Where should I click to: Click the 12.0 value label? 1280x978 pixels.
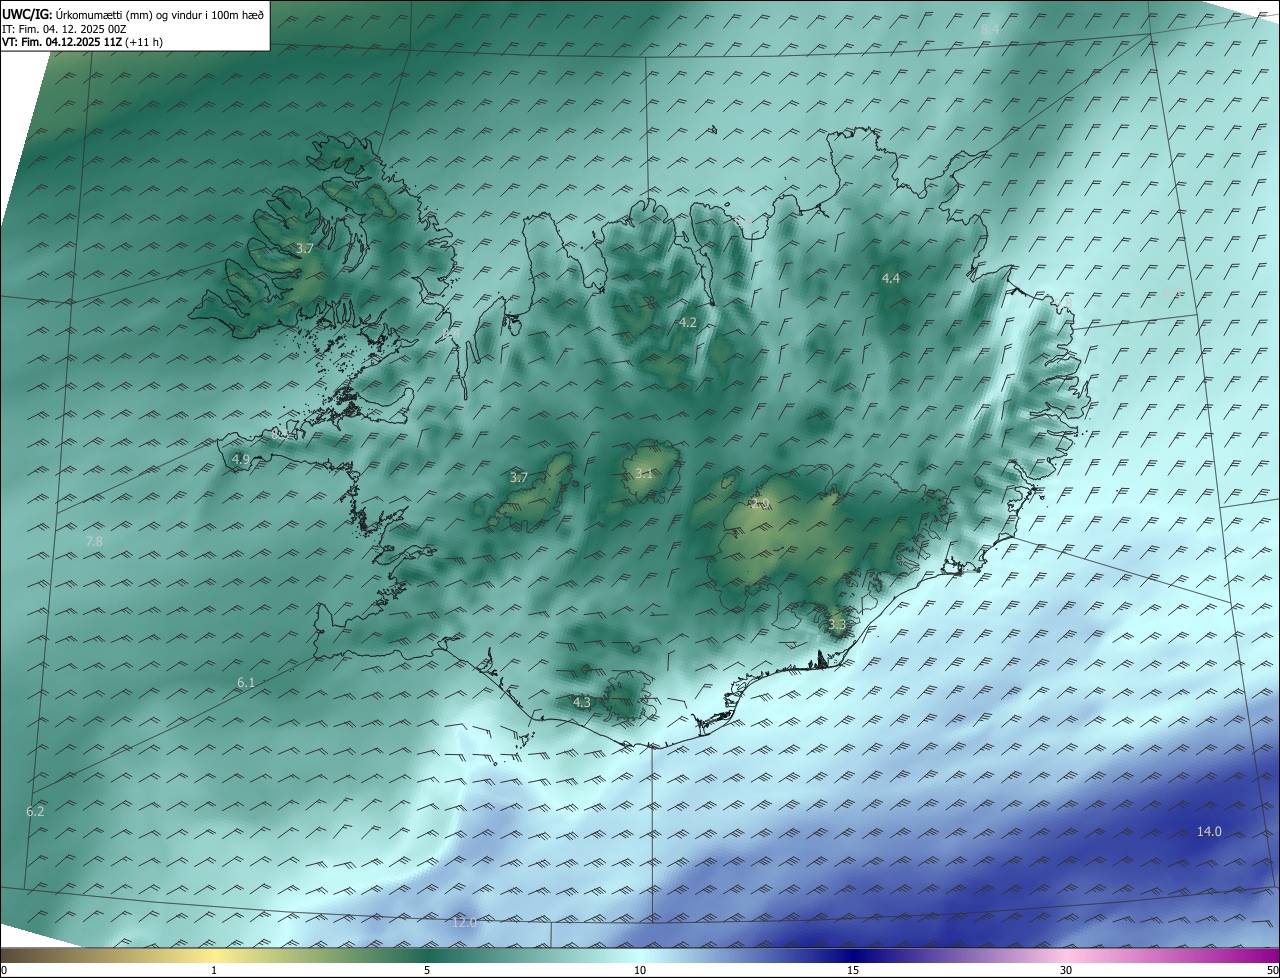464,922
